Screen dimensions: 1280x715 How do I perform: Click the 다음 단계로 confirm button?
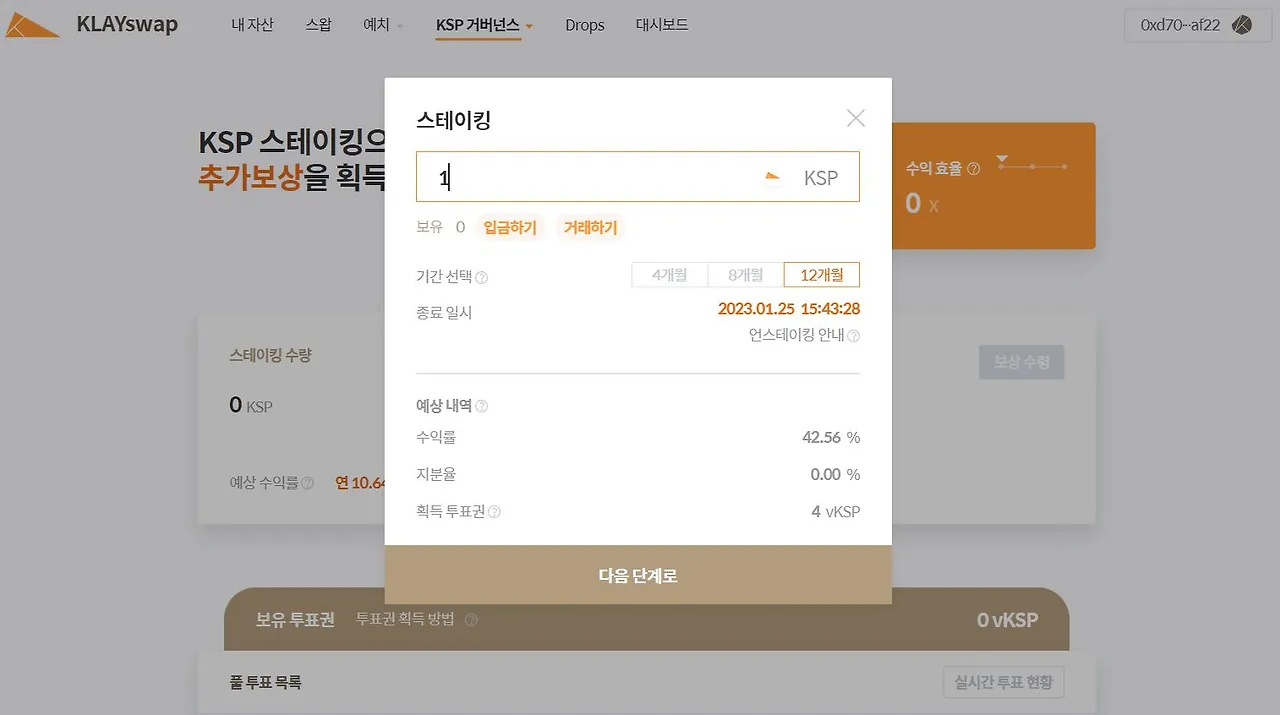(x=637, y=575)
